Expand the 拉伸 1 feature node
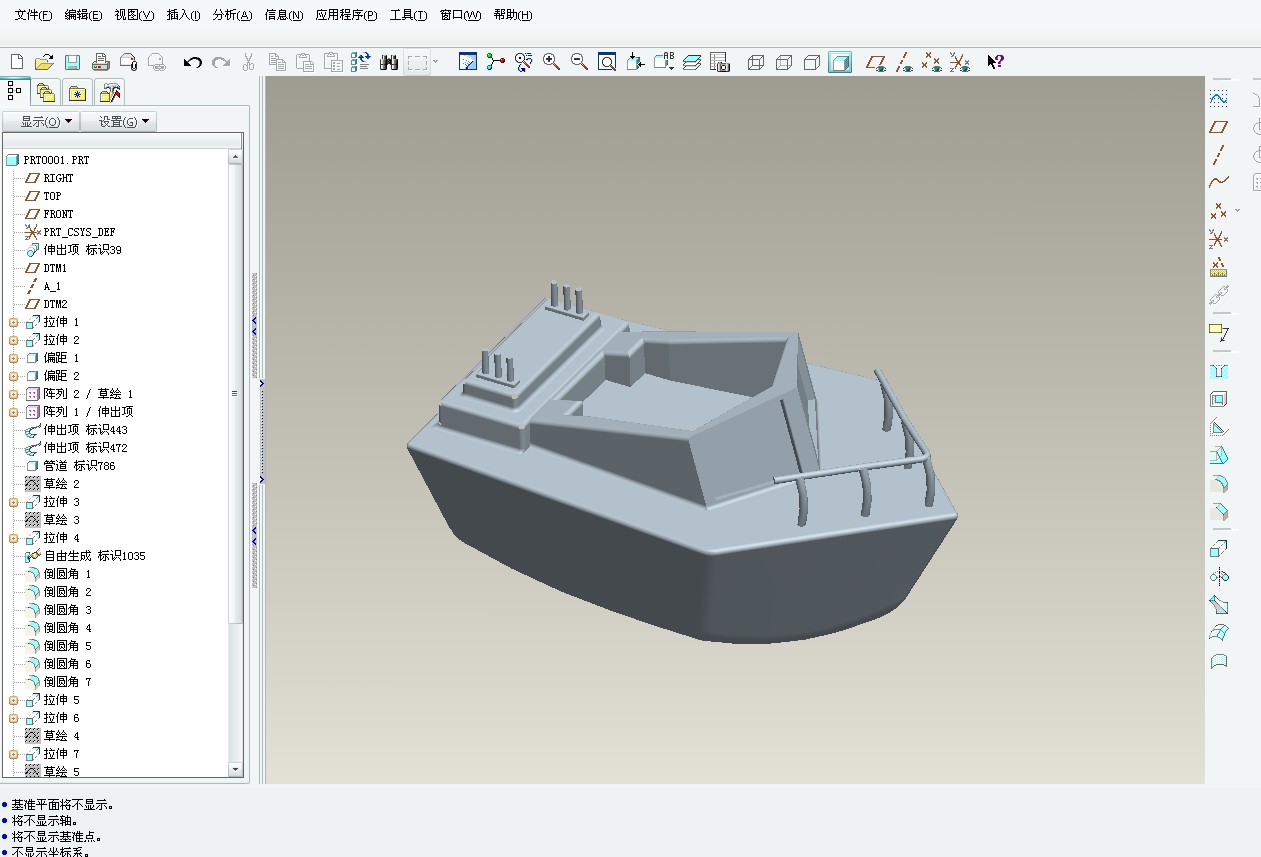 pyautogui.click(x=14, y=322)
